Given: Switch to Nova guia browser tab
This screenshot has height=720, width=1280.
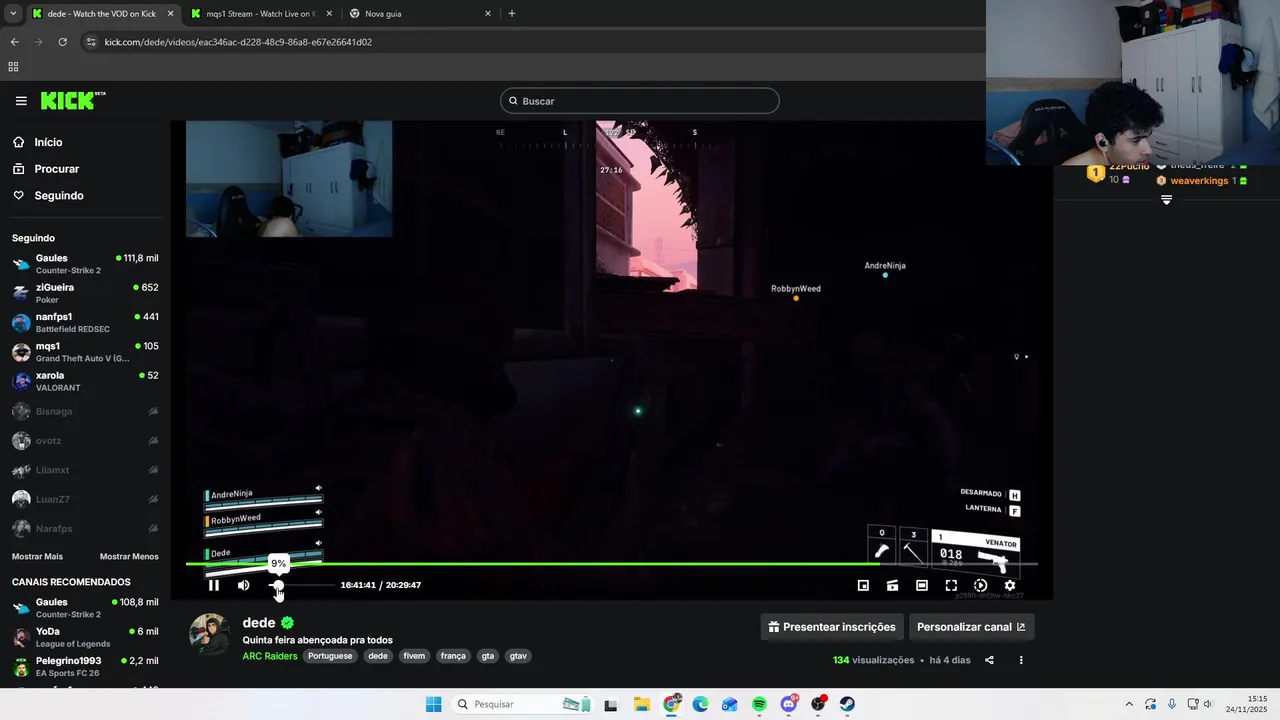Looking at the screenshot, I should pos(420,14).
